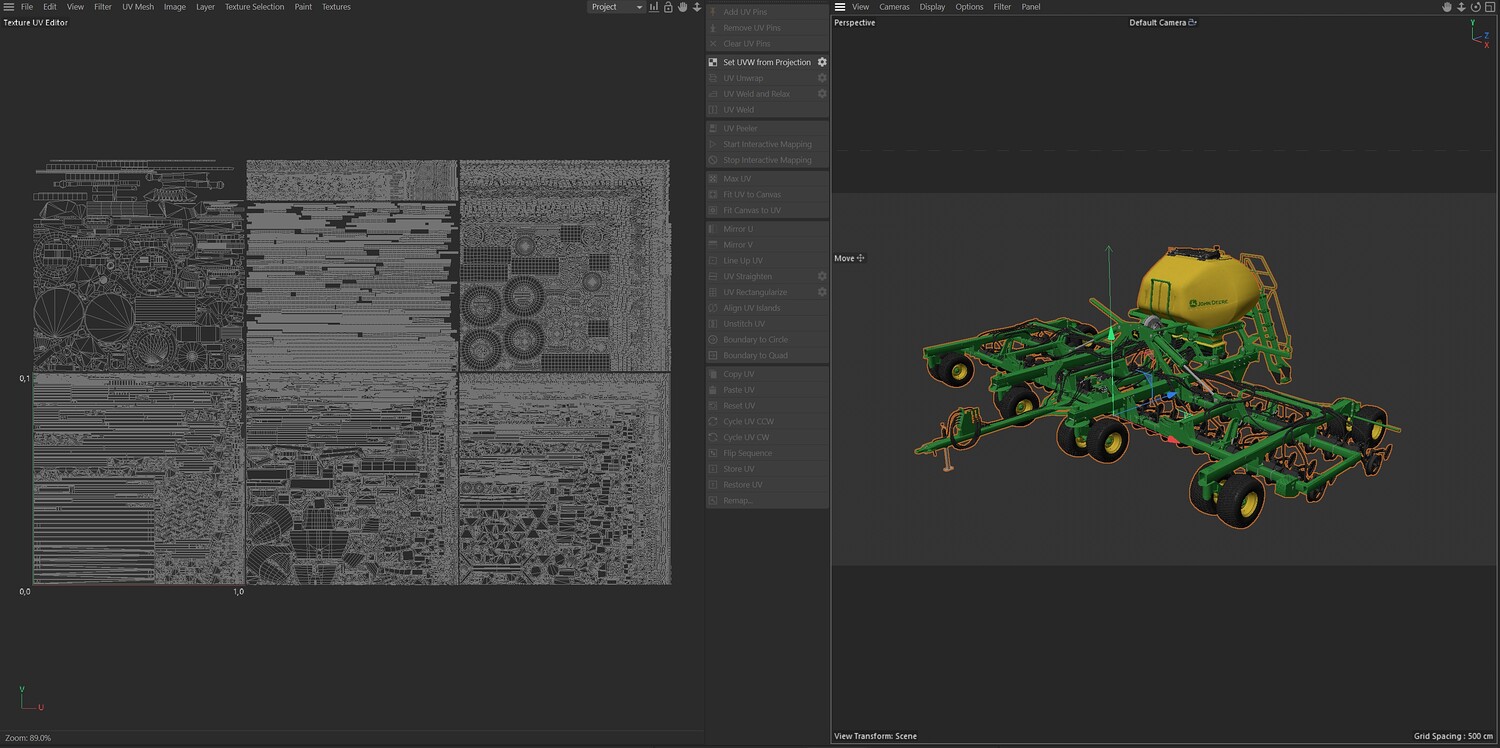Toggle the viewport maximize layout icon

1489,7
